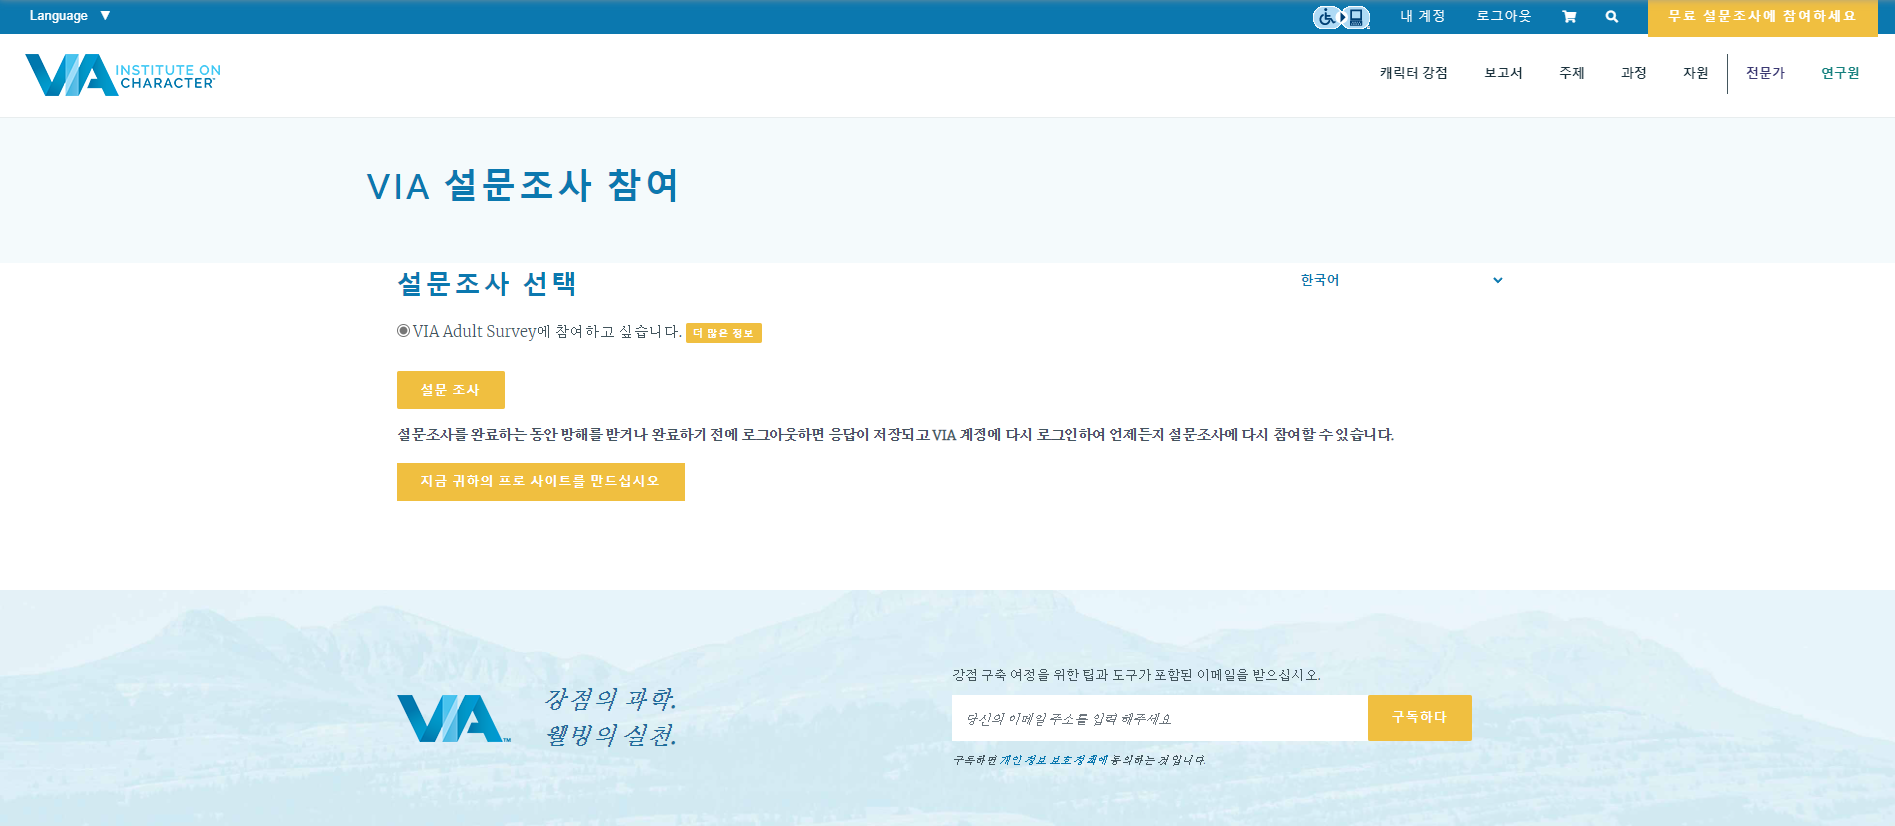The width and height of the screenshot is (1895, 826).
Task: Click the 무료 설문조사에 참여하세요 button
Action: pos(1762,17)
